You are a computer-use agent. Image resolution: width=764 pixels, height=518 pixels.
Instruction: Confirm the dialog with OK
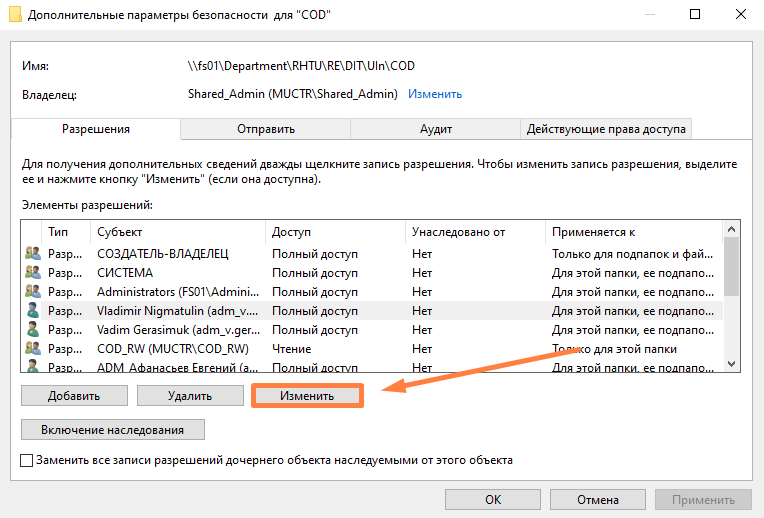(493, 500)
